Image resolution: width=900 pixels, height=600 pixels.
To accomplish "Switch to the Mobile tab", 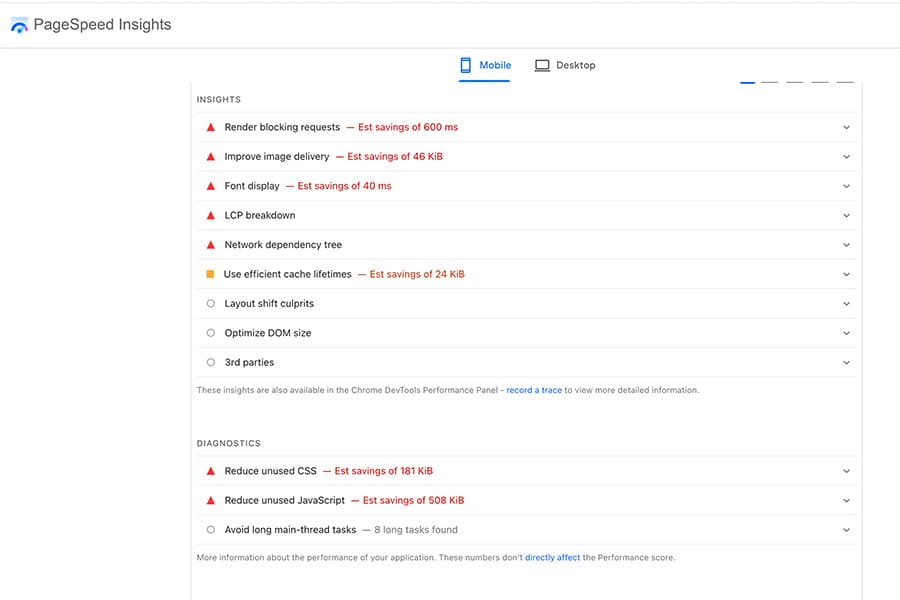I will click(x=492, y=64).
